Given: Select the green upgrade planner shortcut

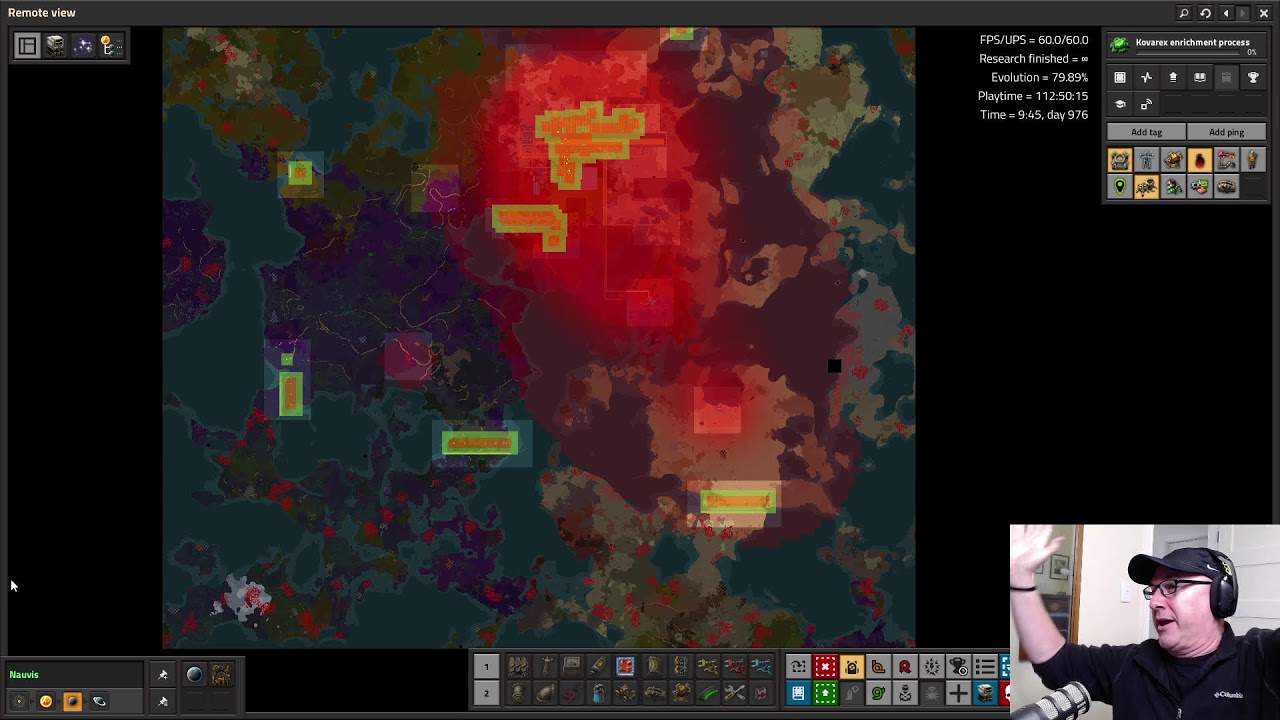Looking at the screenshot, I should coord(825,693).
